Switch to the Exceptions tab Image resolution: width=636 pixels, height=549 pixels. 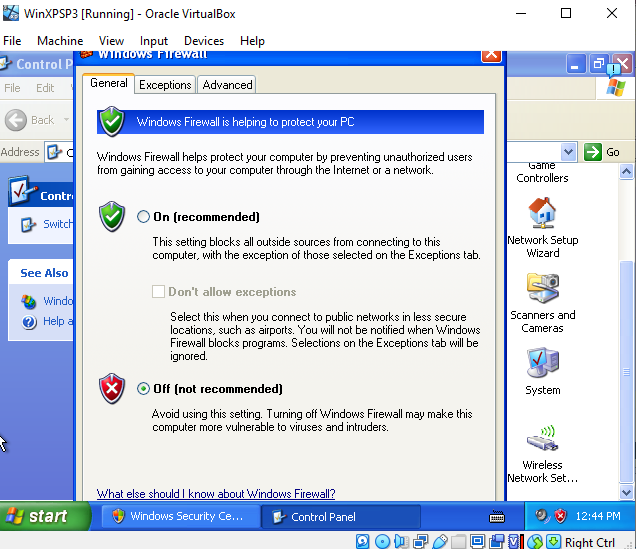click(165, 85)
